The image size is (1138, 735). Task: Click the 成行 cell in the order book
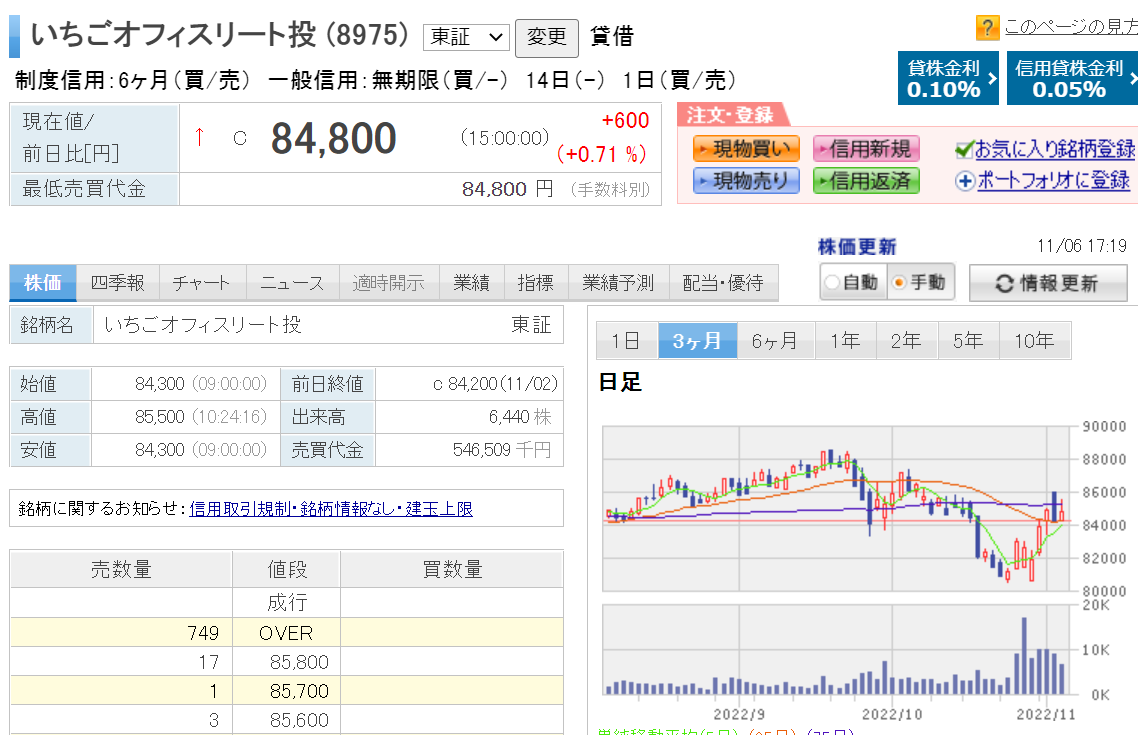point(287,603)
